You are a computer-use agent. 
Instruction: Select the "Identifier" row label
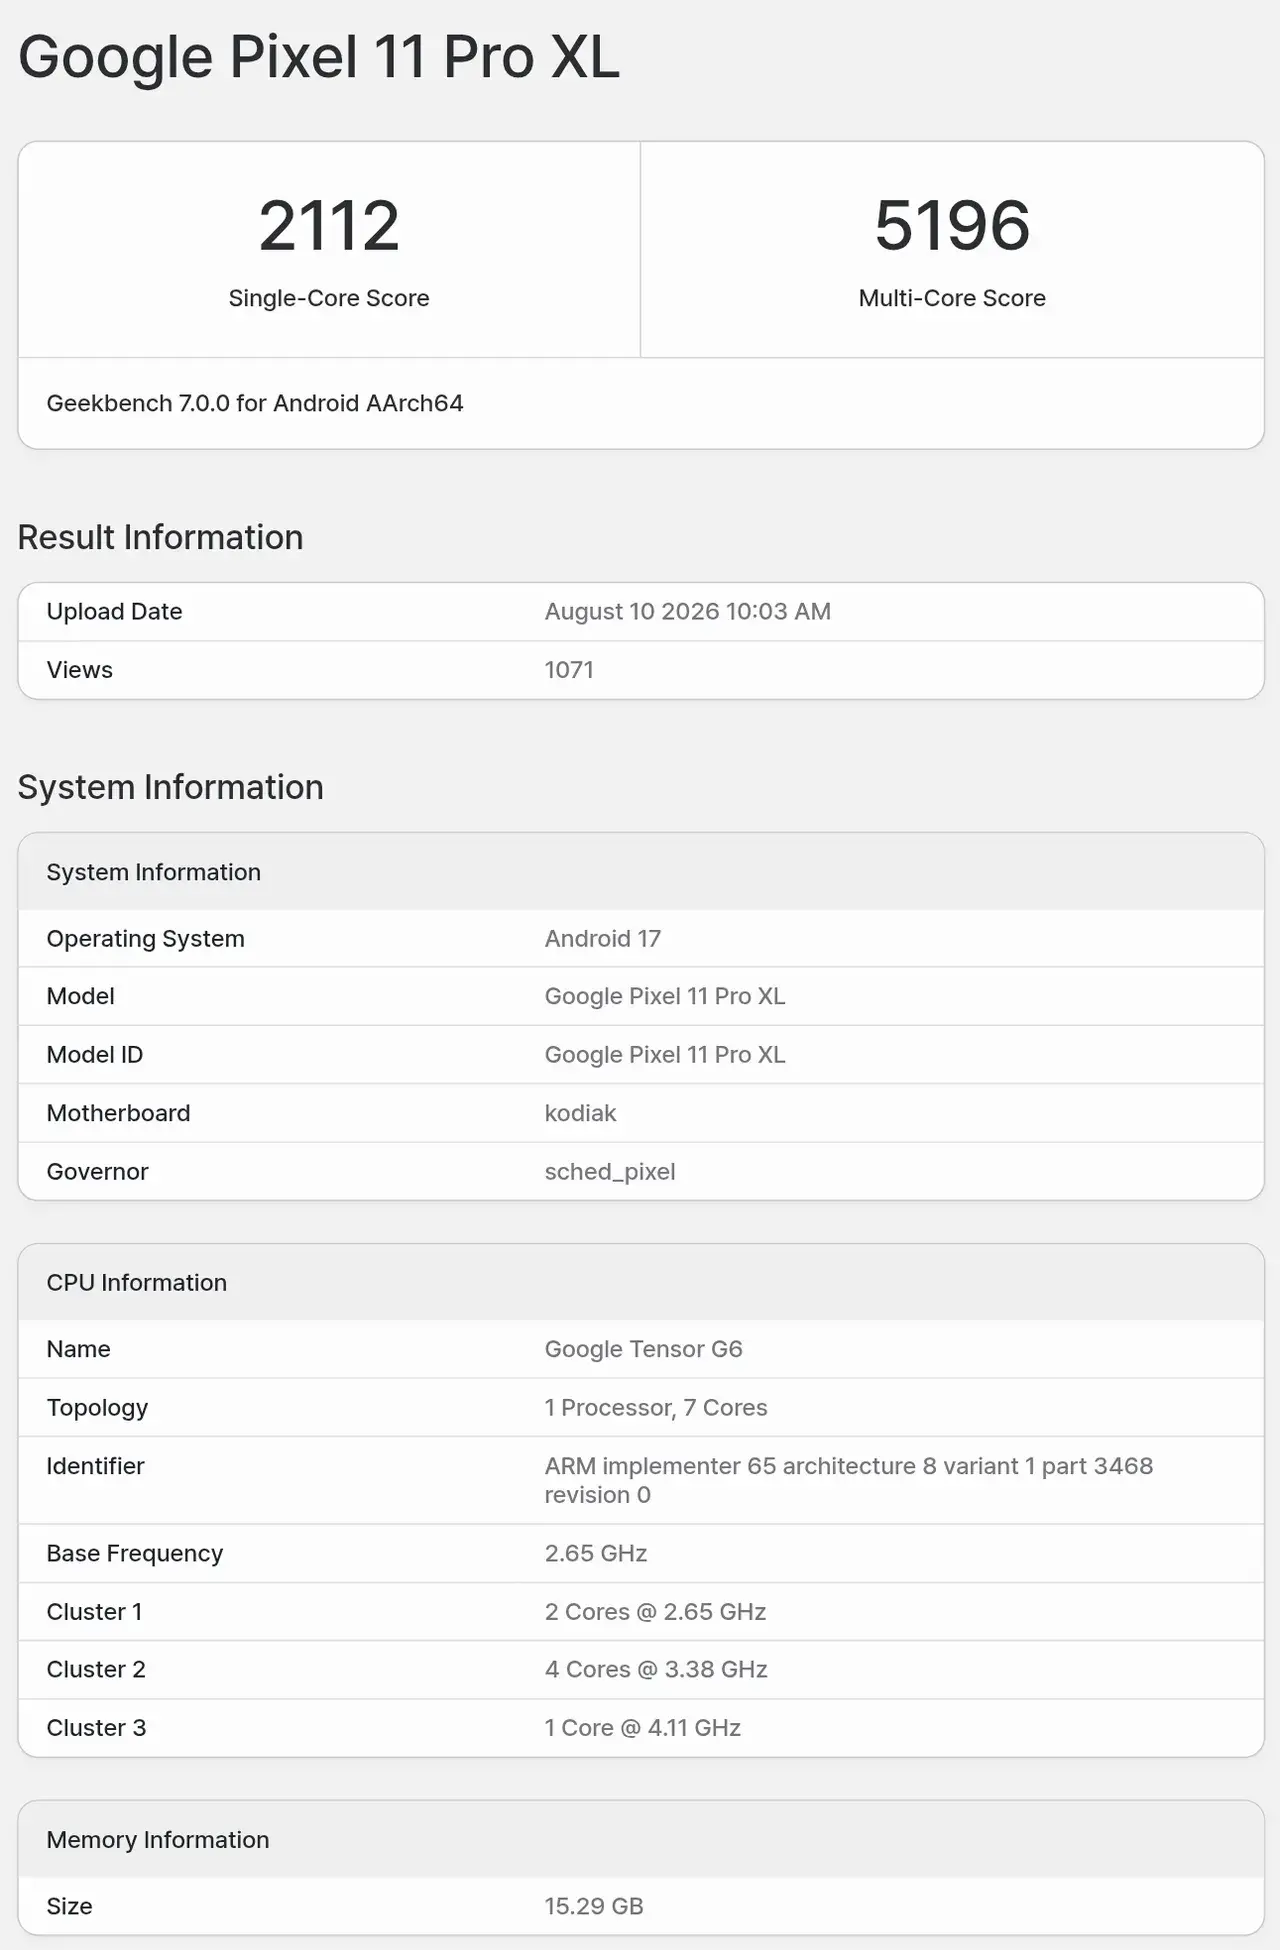point(95,1466)
